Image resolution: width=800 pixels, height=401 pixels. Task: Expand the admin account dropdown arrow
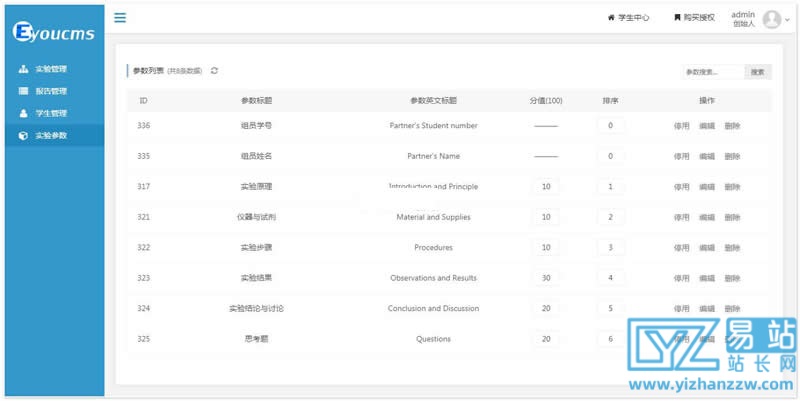tap(787, 20)
